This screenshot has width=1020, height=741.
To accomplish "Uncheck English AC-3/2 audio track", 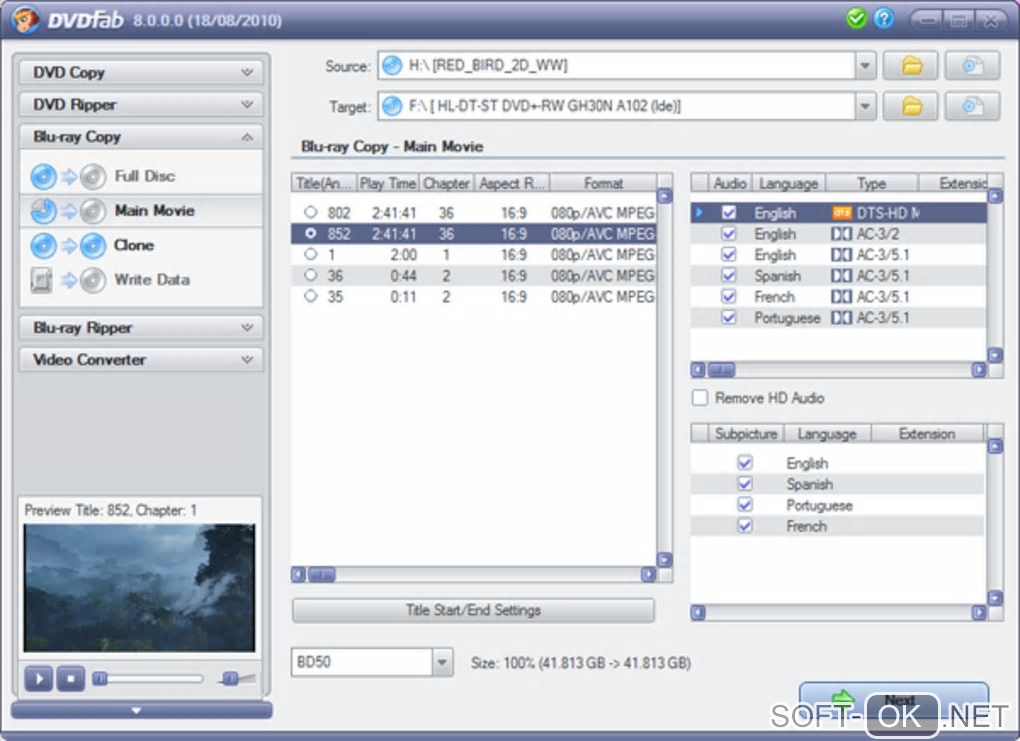I will [x=729, y=234].
